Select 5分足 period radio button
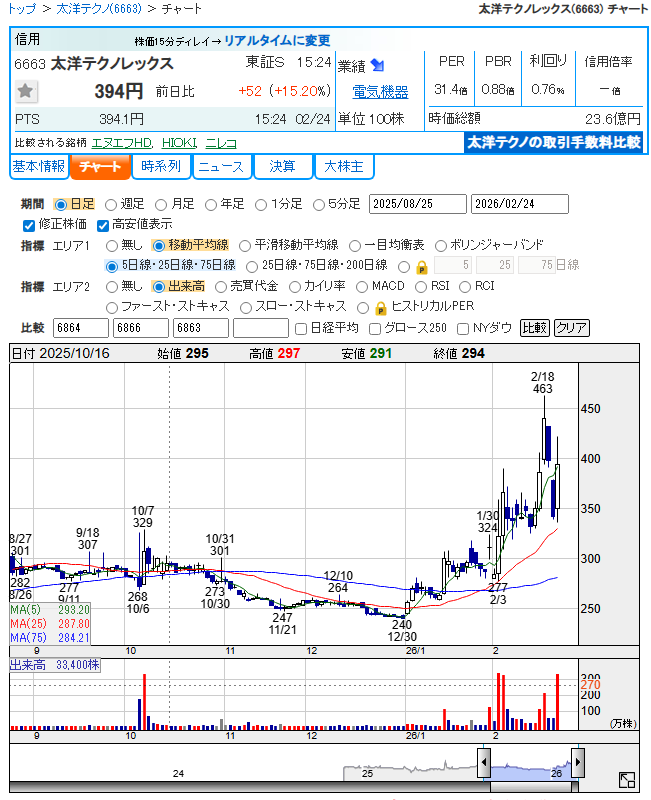 (319, 205)
